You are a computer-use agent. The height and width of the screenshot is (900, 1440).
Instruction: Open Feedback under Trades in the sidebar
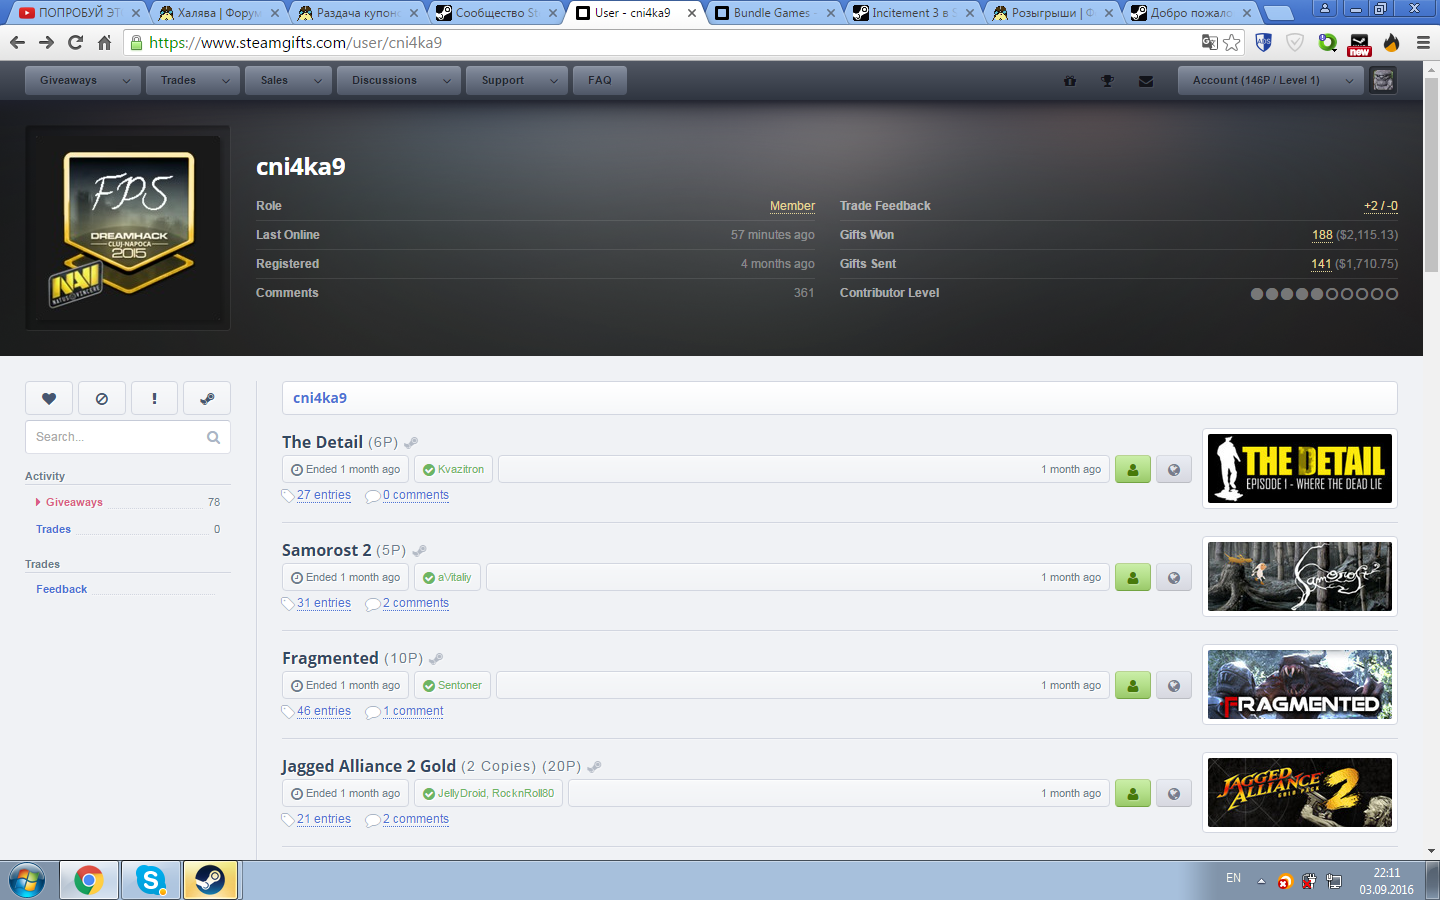pos(62,589)
